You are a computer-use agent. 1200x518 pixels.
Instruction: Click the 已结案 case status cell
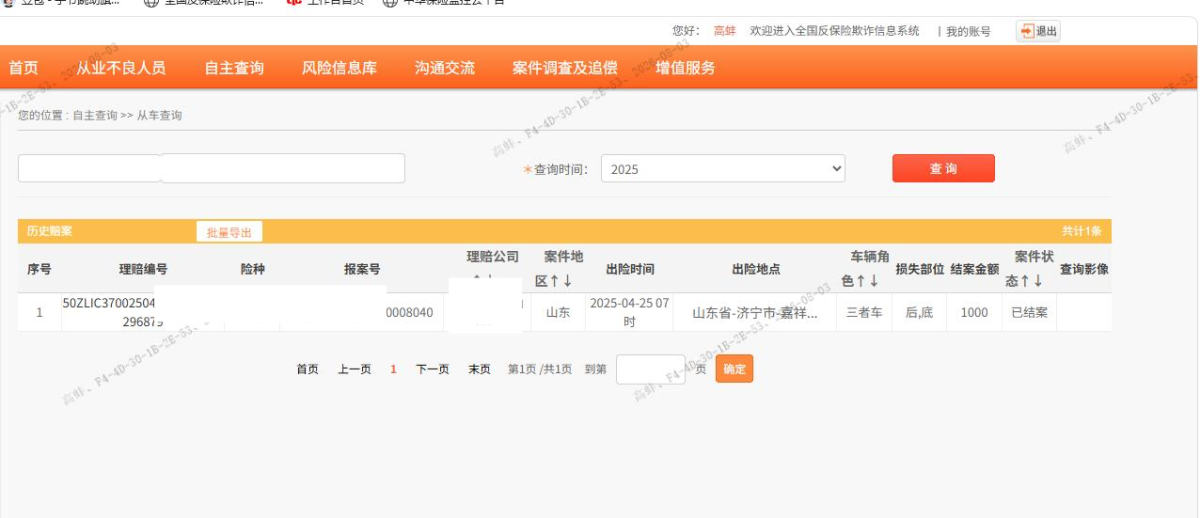click(1029, 312)
